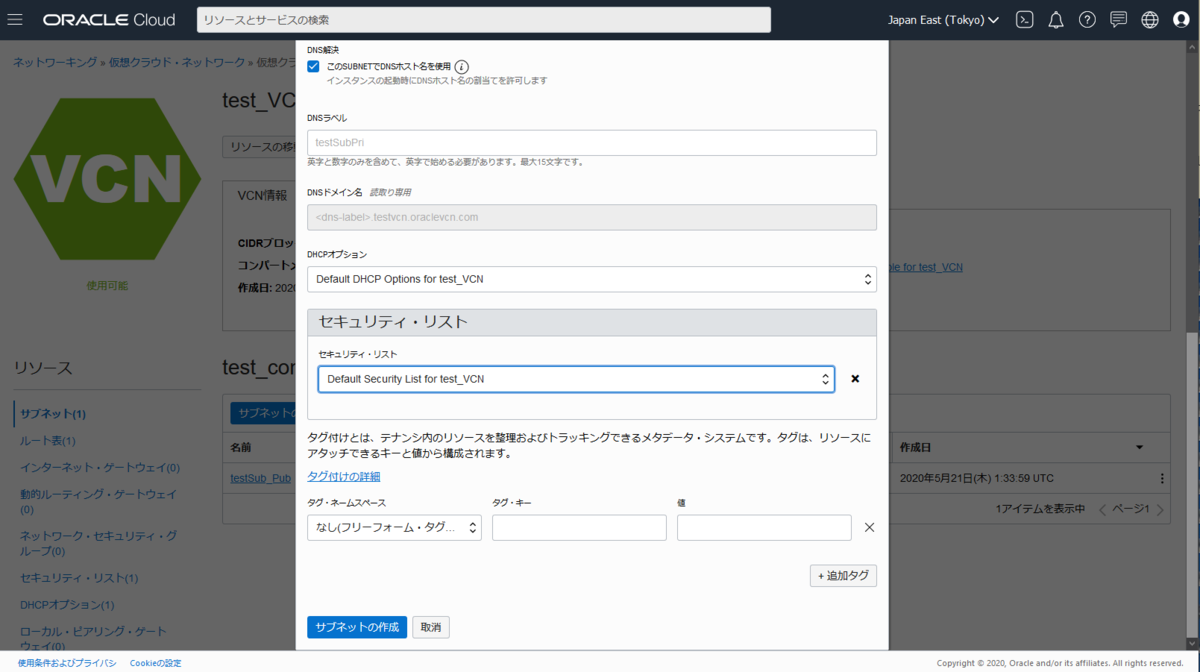Click the Cancel button in dialog
1200x672 pixels.
431,627
